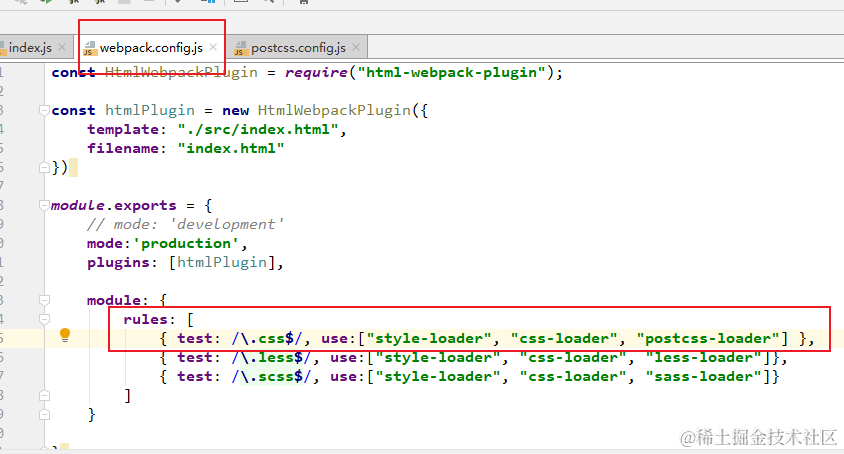Click the /\.less$/ regex pattern
844x454 pixels.
(271, 358)
